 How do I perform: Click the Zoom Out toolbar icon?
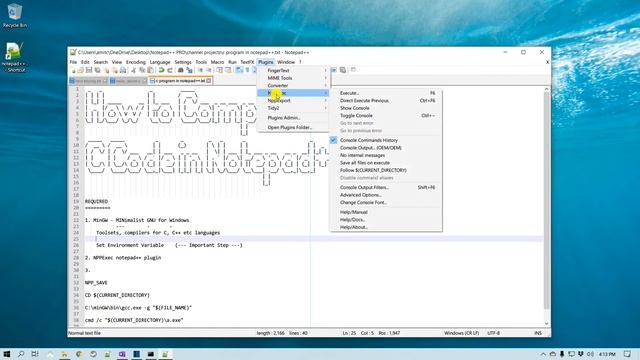click(x=209, y=70)
